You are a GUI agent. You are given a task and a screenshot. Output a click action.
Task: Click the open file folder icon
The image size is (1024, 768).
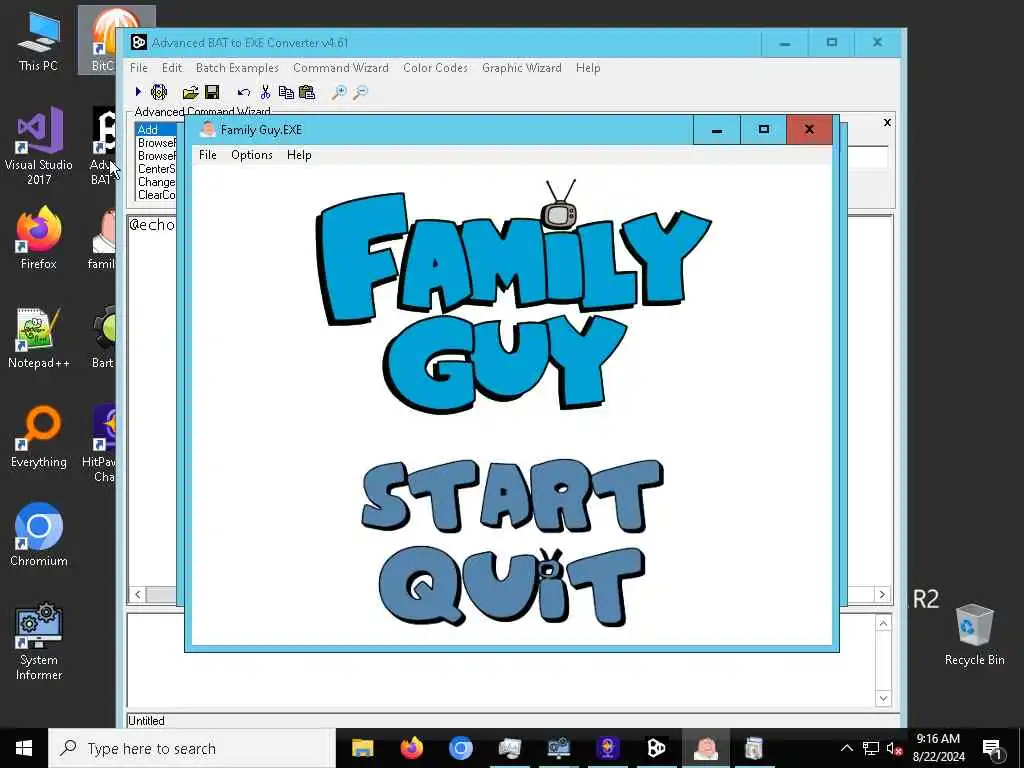[x=190, y=92]
